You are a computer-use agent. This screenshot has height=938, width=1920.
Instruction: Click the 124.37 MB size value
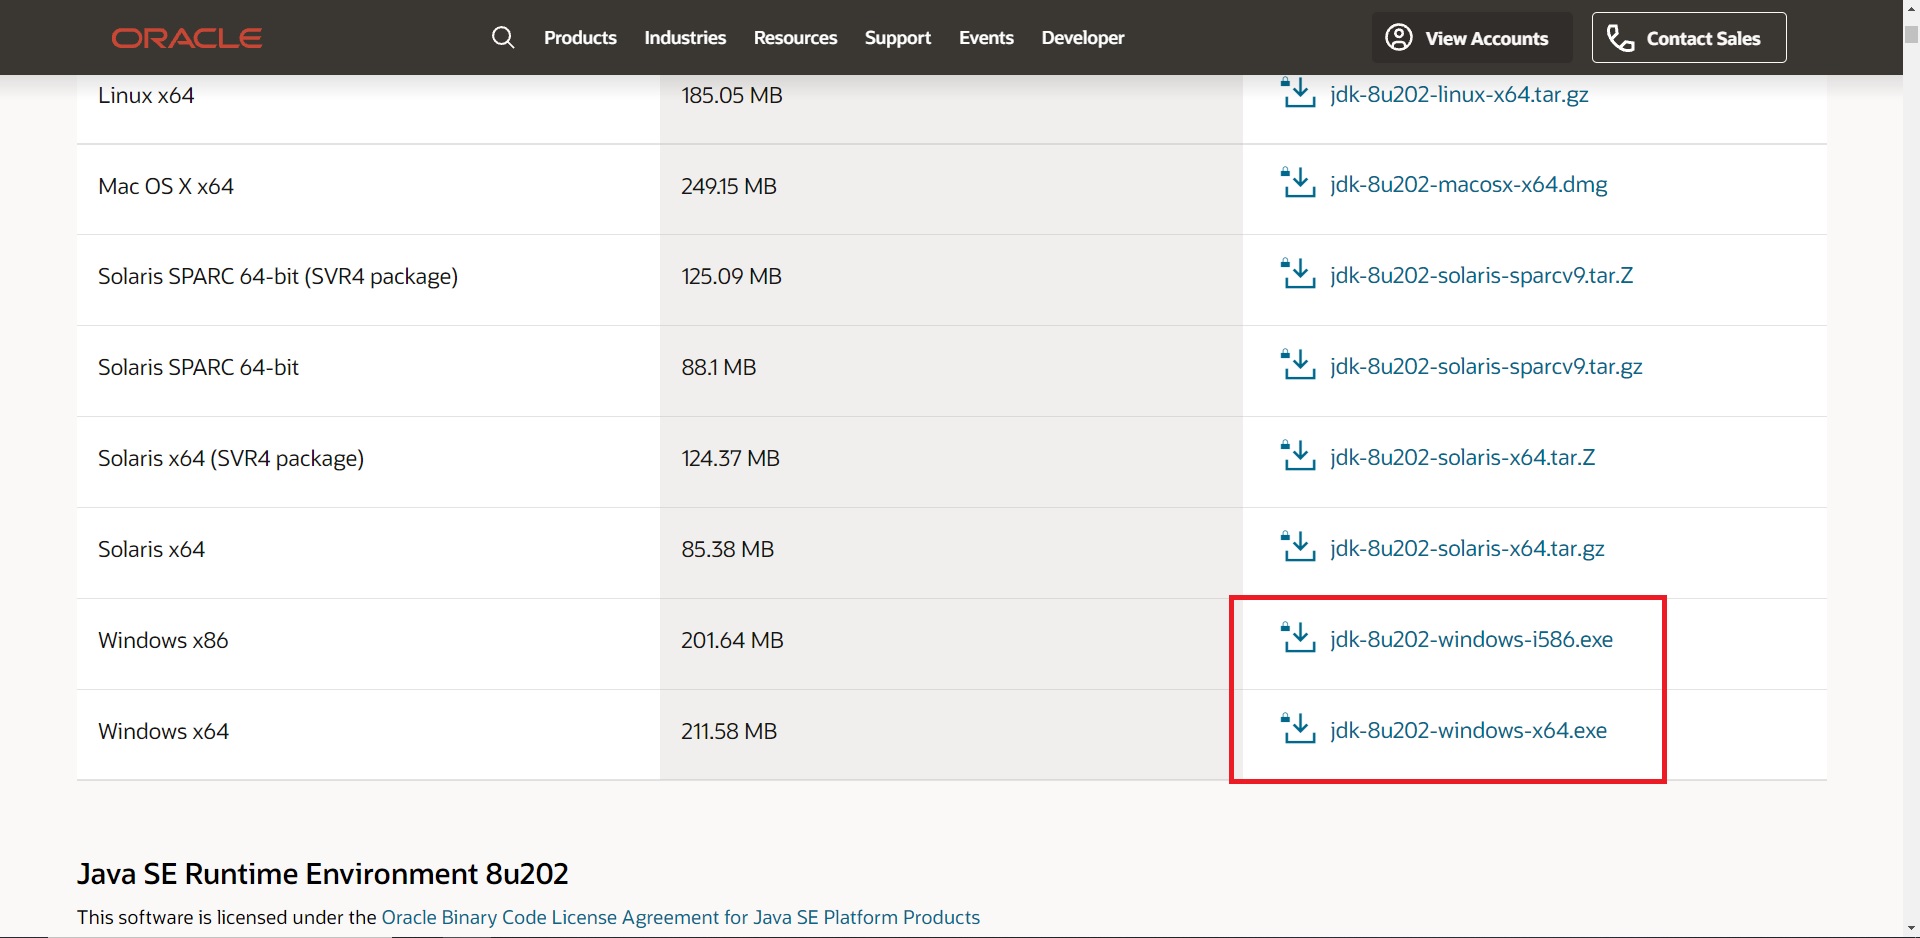(730, 459)
